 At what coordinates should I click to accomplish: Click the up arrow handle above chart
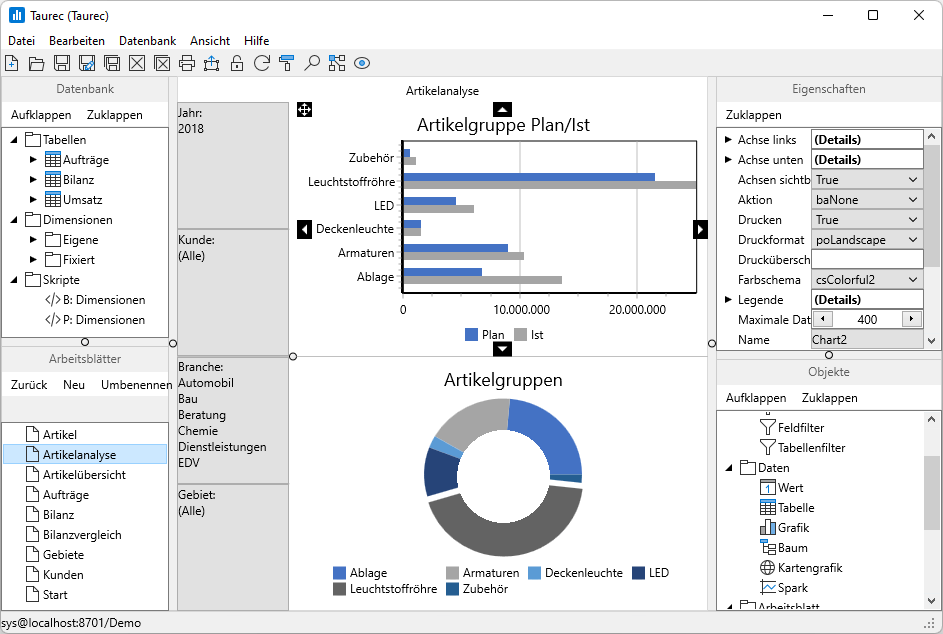(x=503, y=109)
